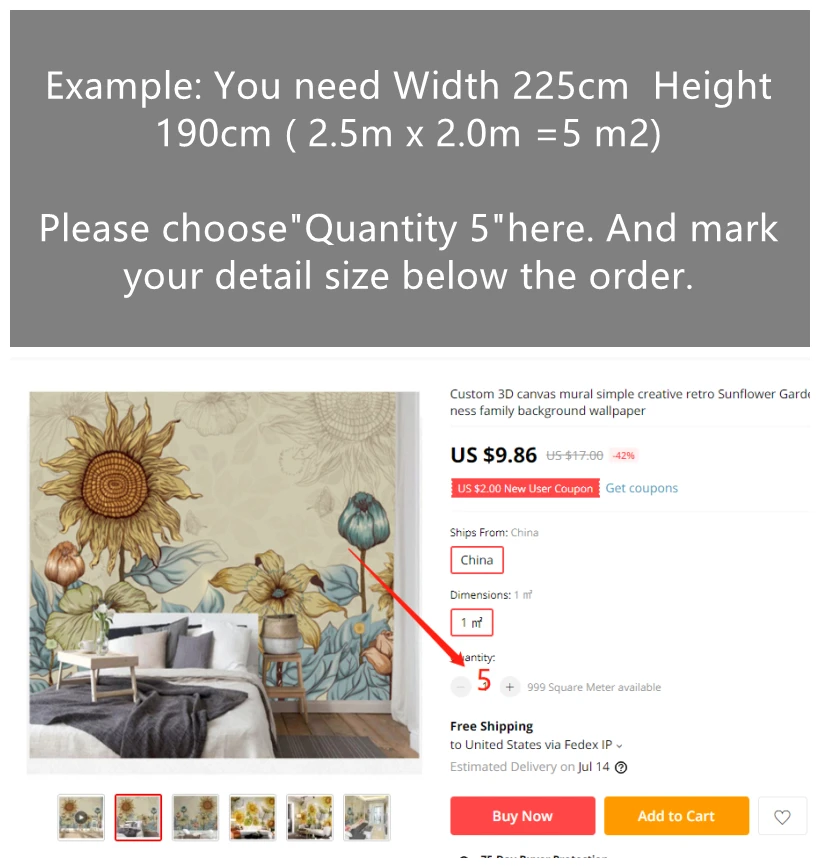
Task: Select the last gallery thumbnail showing hallway
Action: pos(367,817)
